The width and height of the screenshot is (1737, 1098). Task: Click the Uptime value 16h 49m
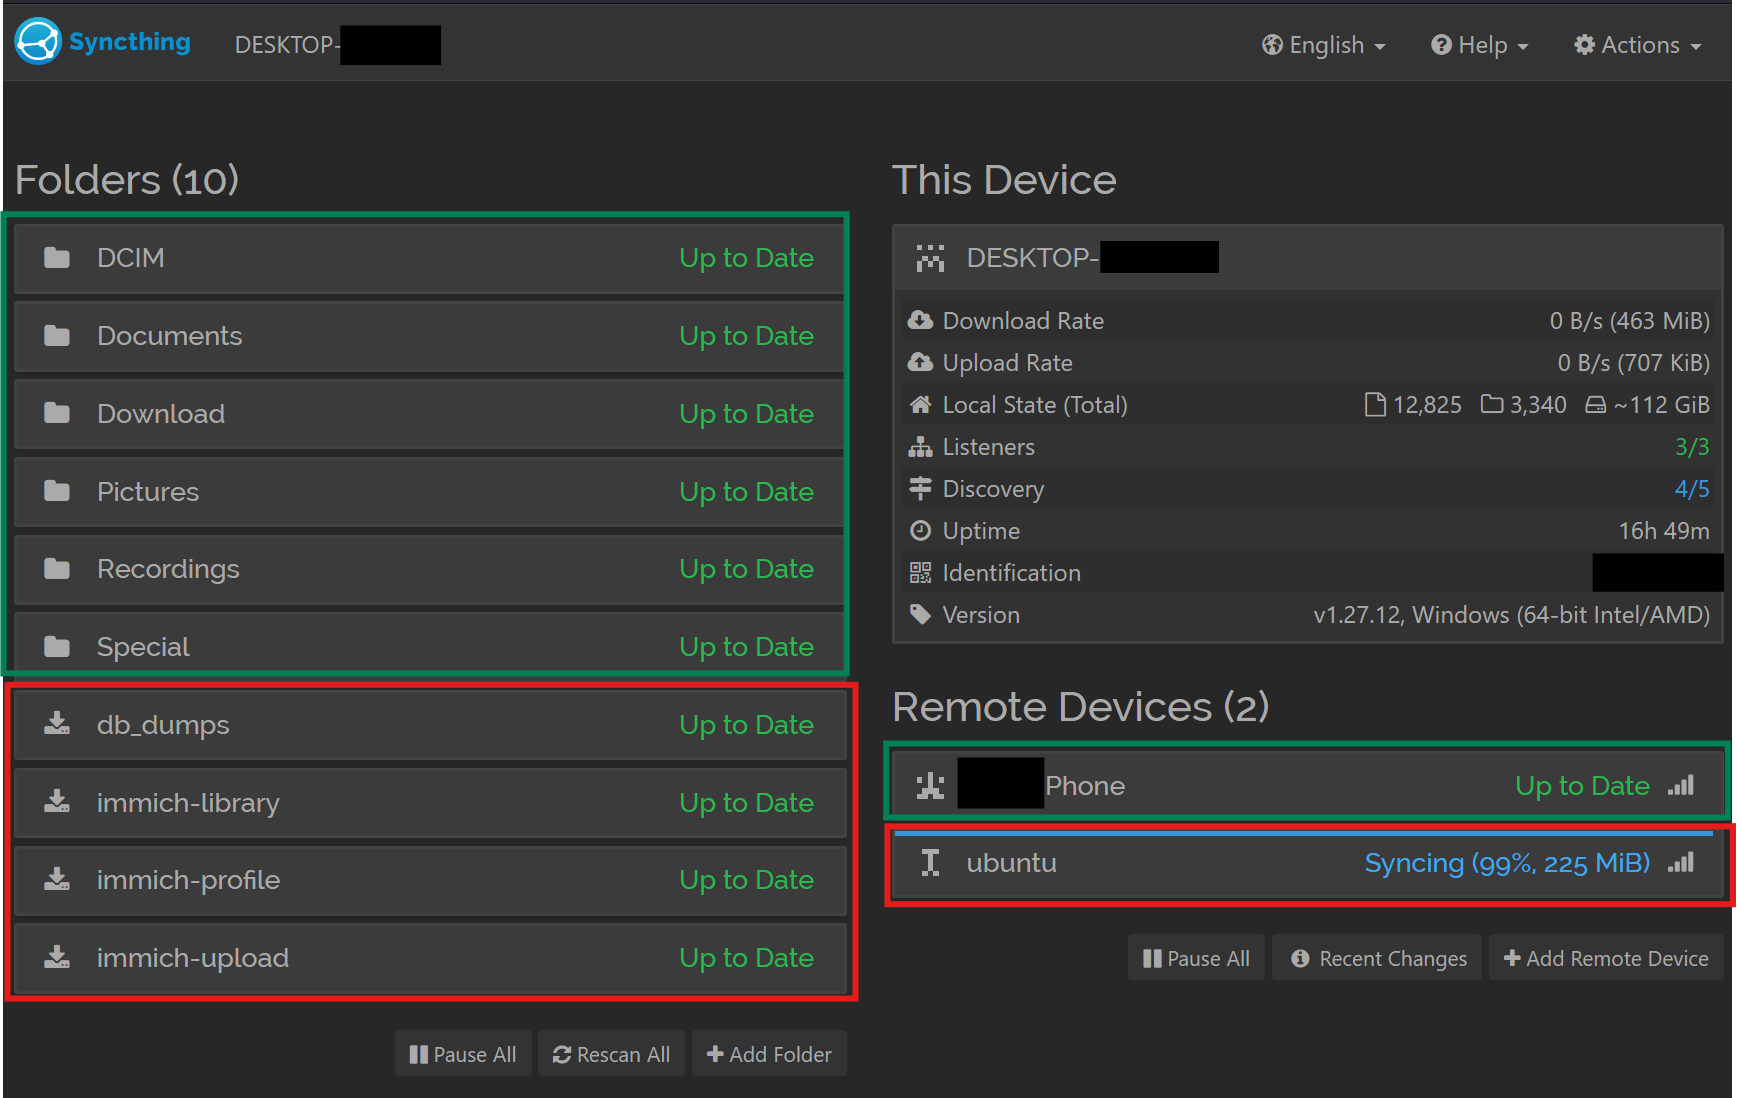[x=1664, y=530]
